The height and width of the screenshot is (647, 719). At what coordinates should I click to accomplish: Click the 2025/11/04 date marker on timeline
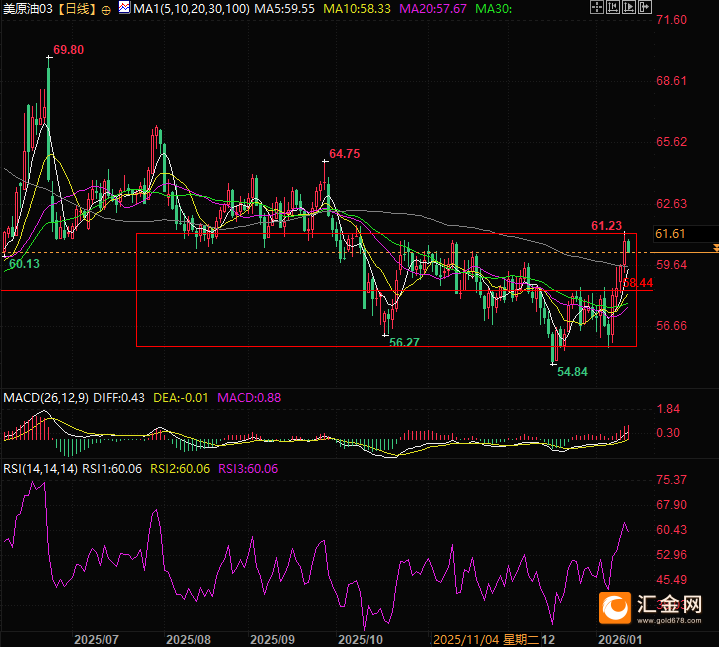pos(464,638)
